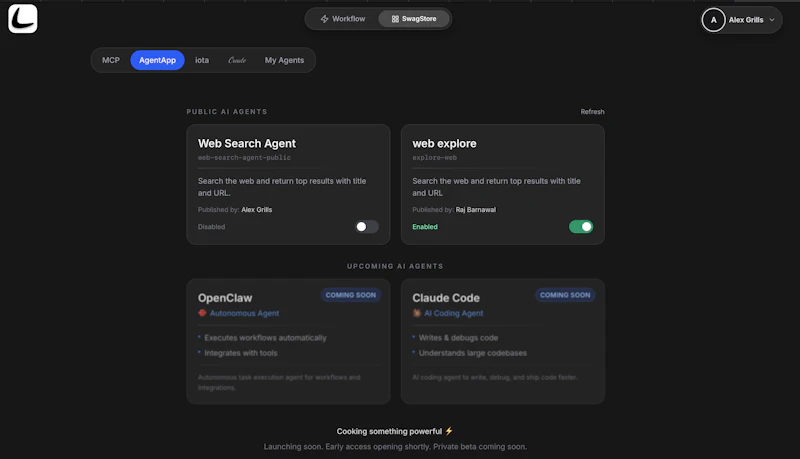
Task: Click the Enabled status label
Action: tap(425, 227)
